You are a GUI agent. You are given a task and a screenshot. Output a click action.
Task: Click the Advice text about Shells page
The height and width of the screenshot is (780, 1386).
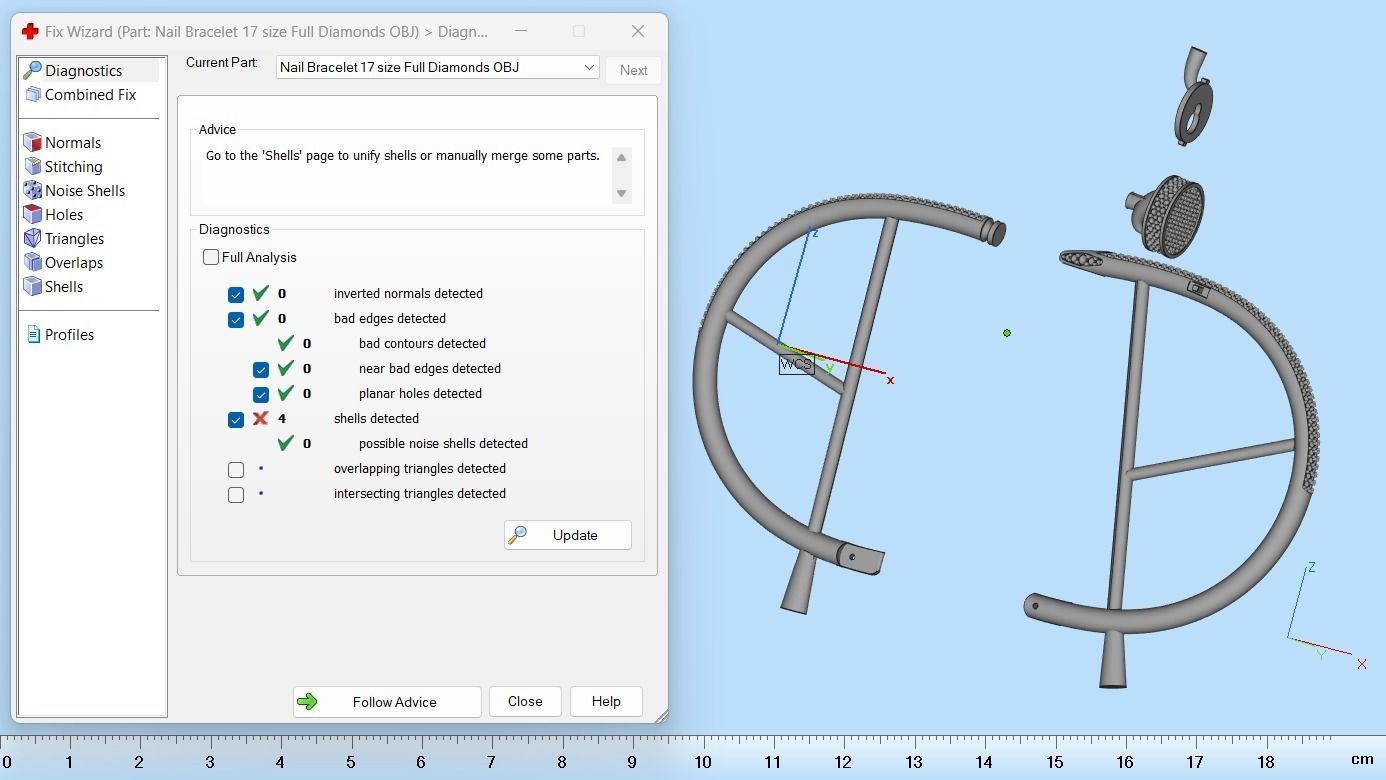(403, 156)
